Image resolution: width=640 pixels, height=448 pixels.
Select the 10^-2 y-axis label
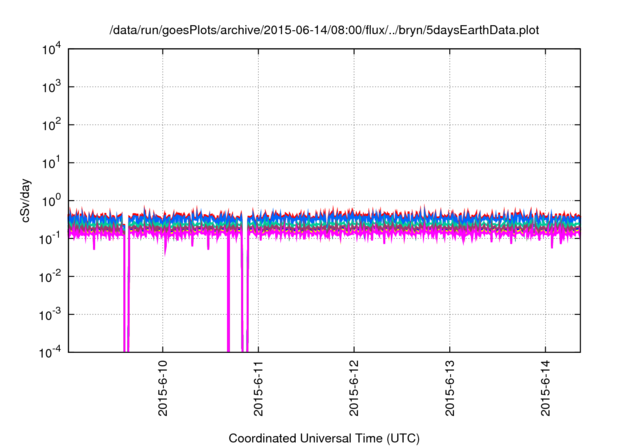tap(51, 277)
